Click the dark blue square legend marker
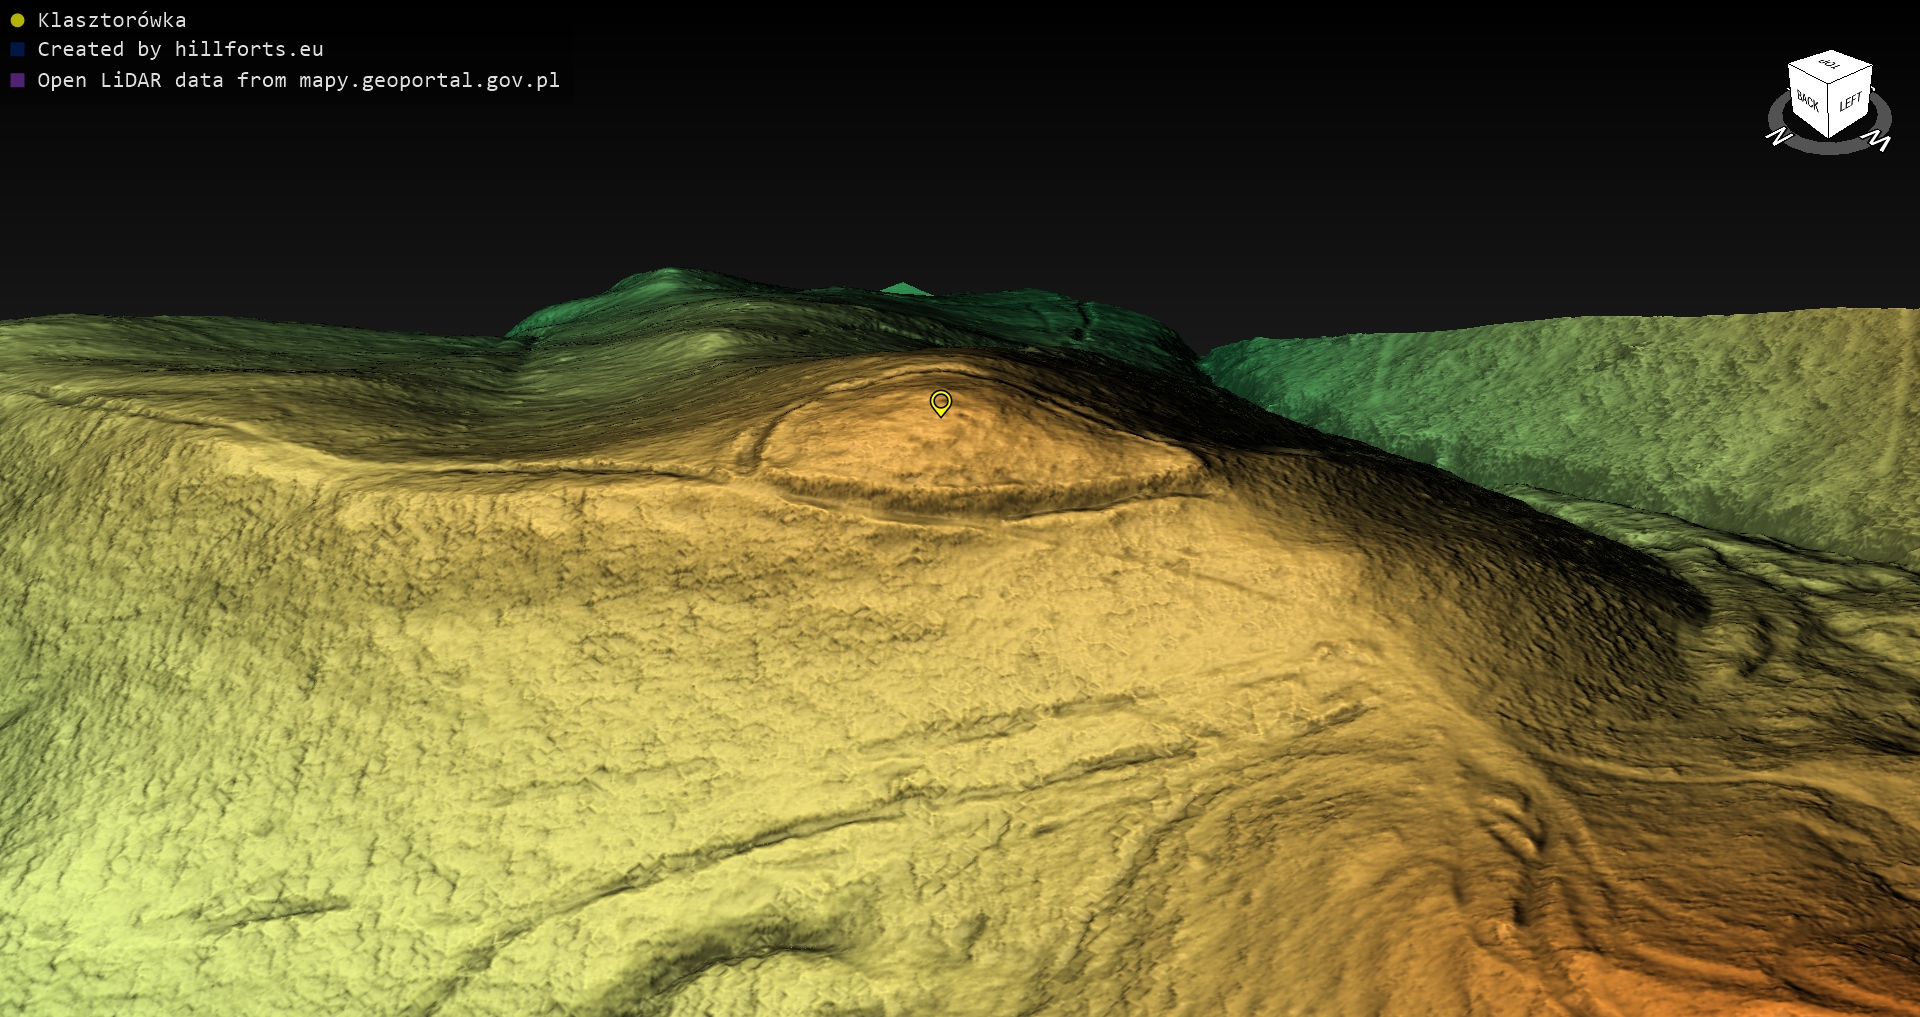1920x1017 pixels. click(17, 49)
